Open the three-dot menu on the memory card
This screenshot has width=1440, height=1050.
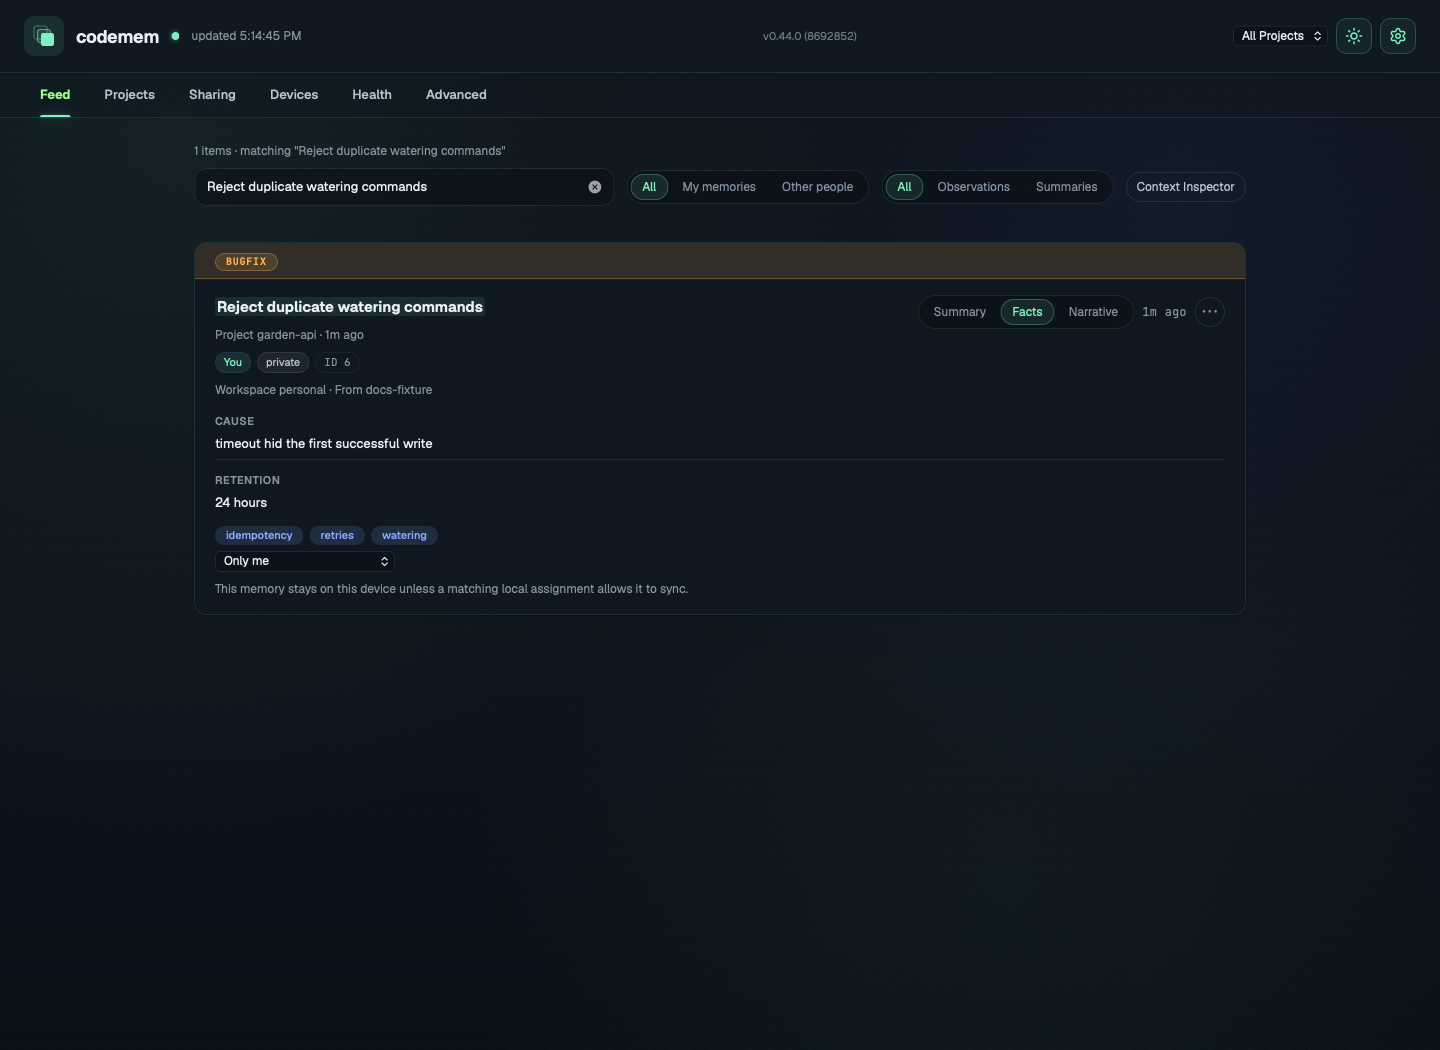tap(1210, 312)
